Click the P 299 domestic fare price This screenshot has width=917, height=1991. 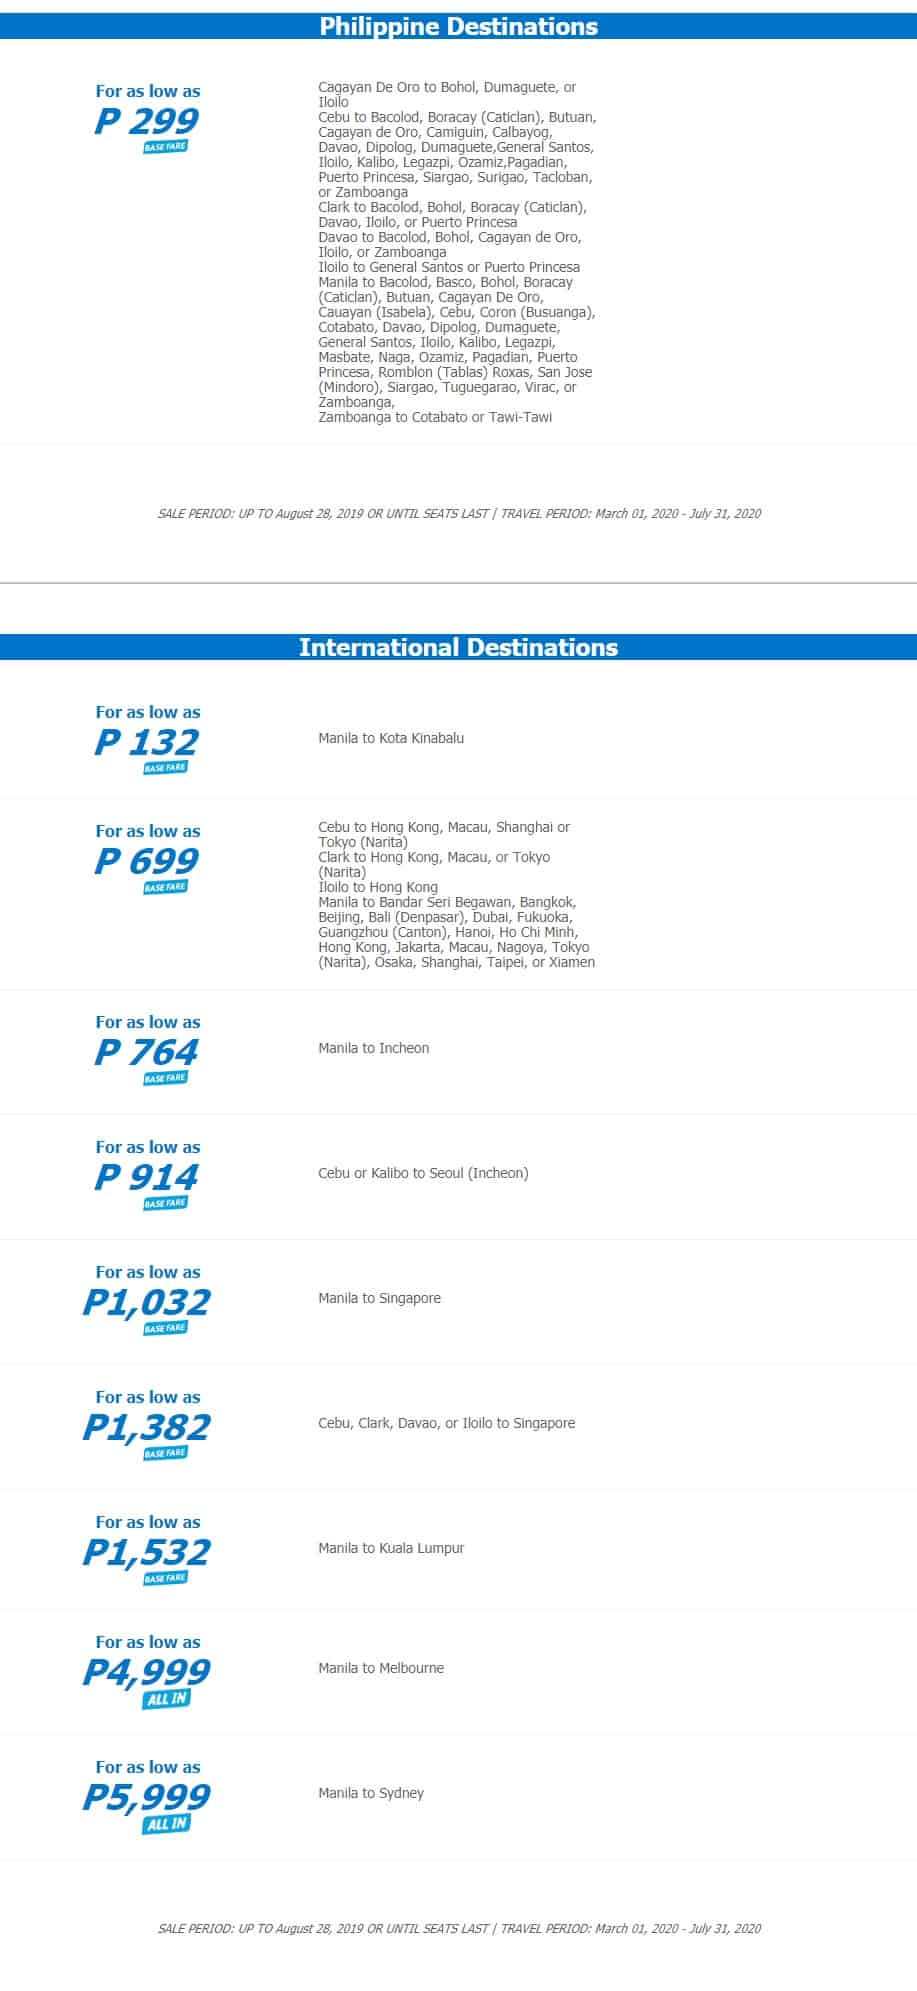coord(147,121)
